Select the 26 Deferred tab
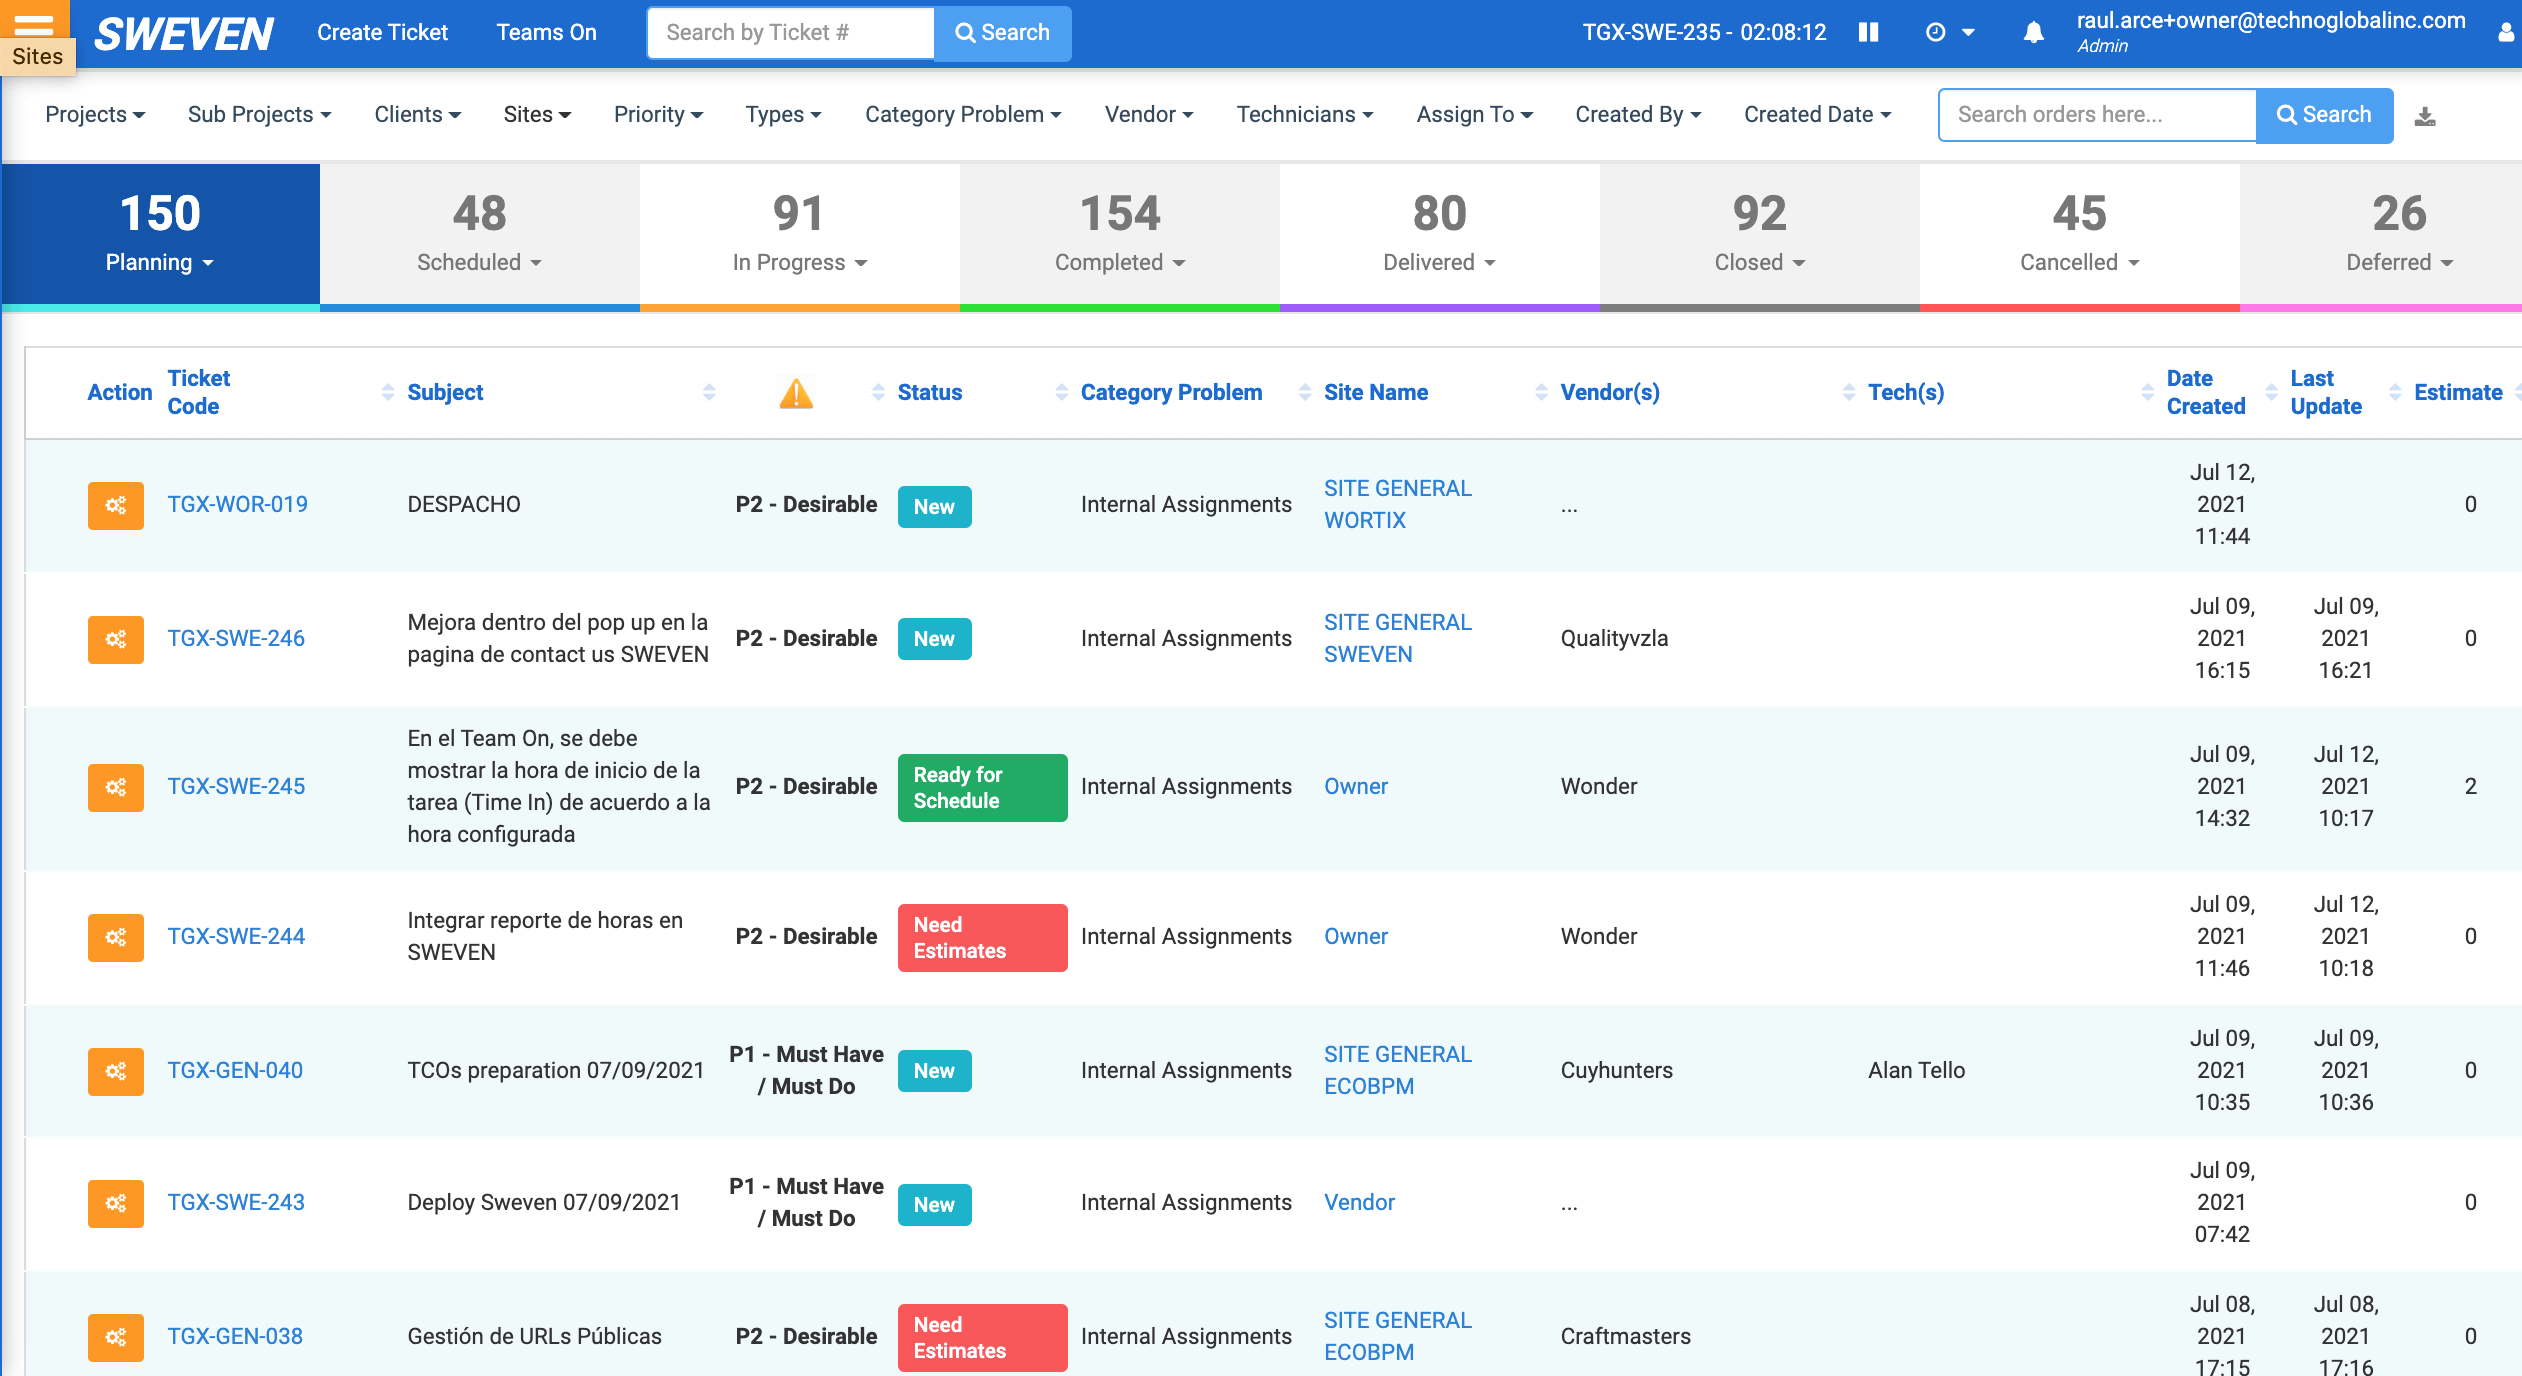Image resolution: width=2522 pixels, height=1376 pixels. pos(2381,236)
